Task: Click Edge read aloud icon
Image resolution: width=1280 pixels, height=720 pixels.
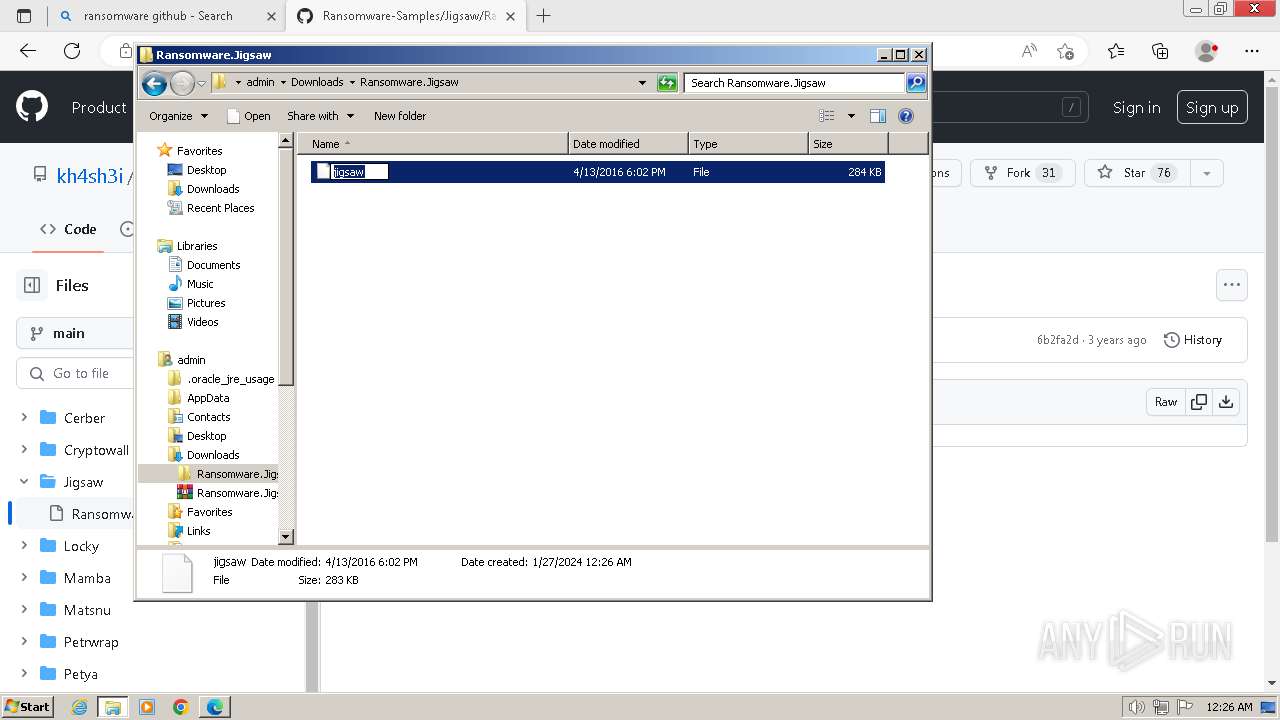Action: click(x=1029, y=51)
